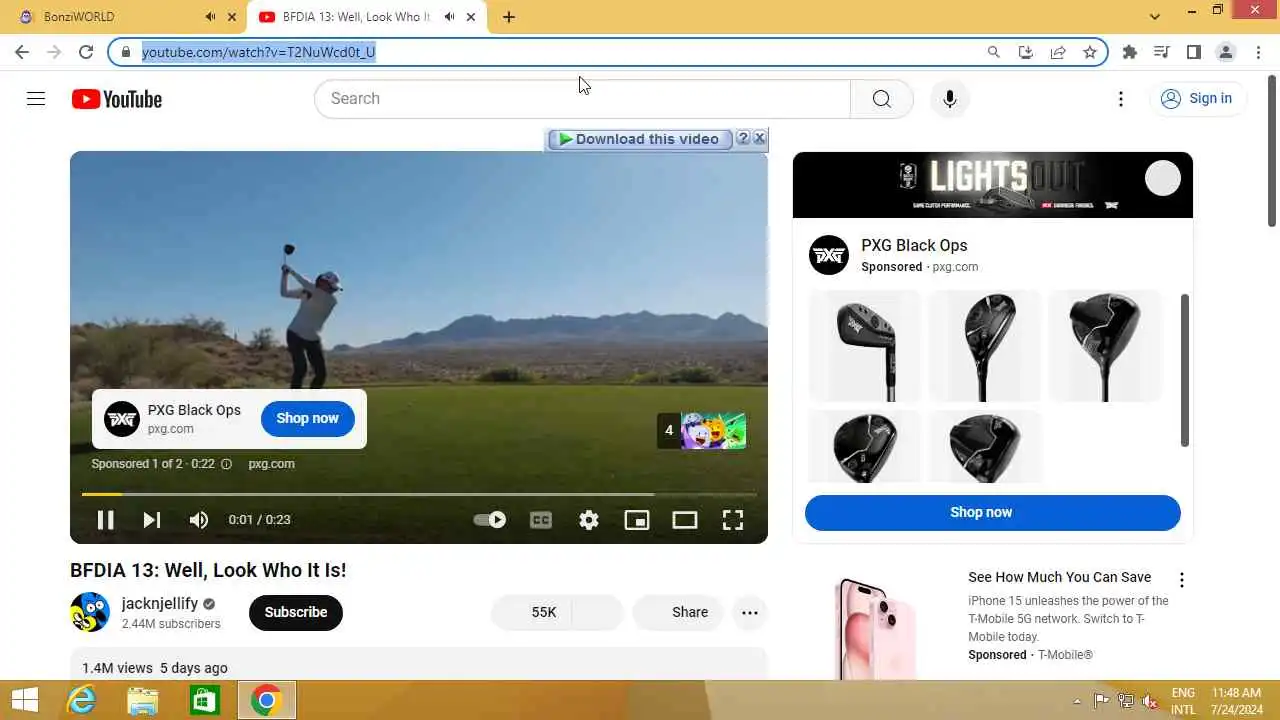Image resolution: width=1280 pixels, height=720 pixels.
Task: Click the sidebar Shop now button
Action: [993, 512]
